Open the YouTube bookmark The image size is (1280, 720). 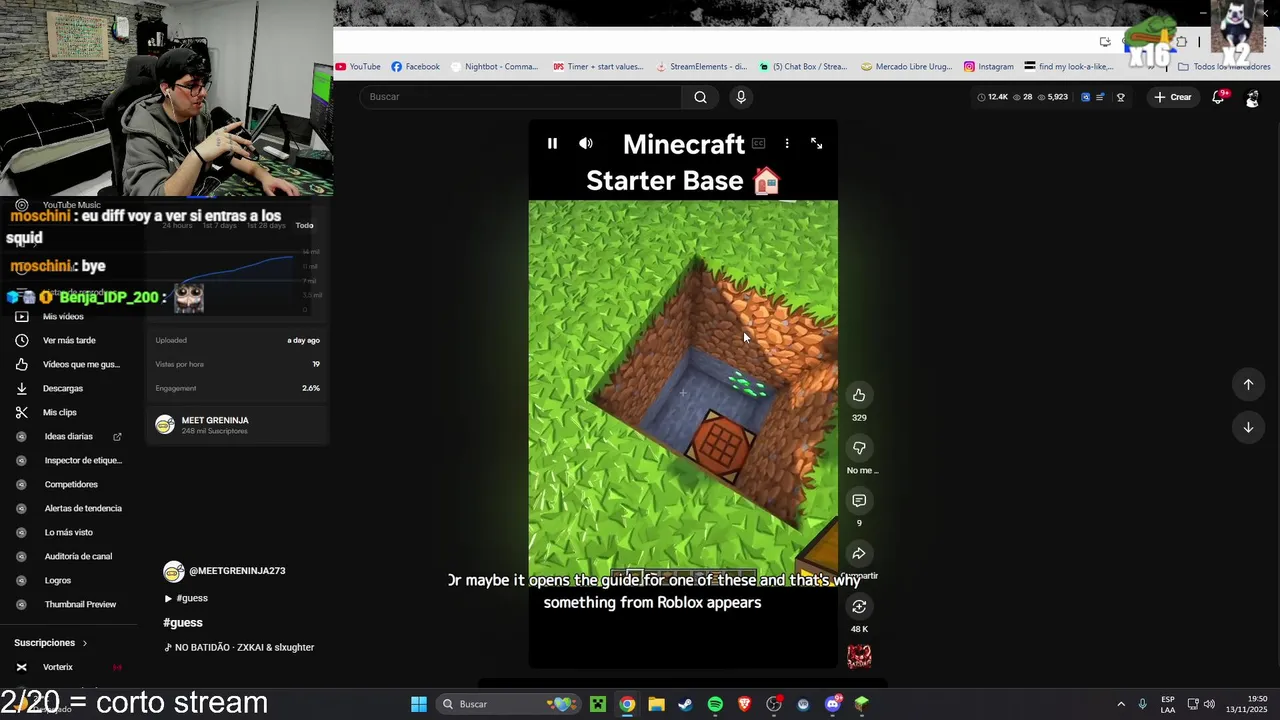coord(358,67)
